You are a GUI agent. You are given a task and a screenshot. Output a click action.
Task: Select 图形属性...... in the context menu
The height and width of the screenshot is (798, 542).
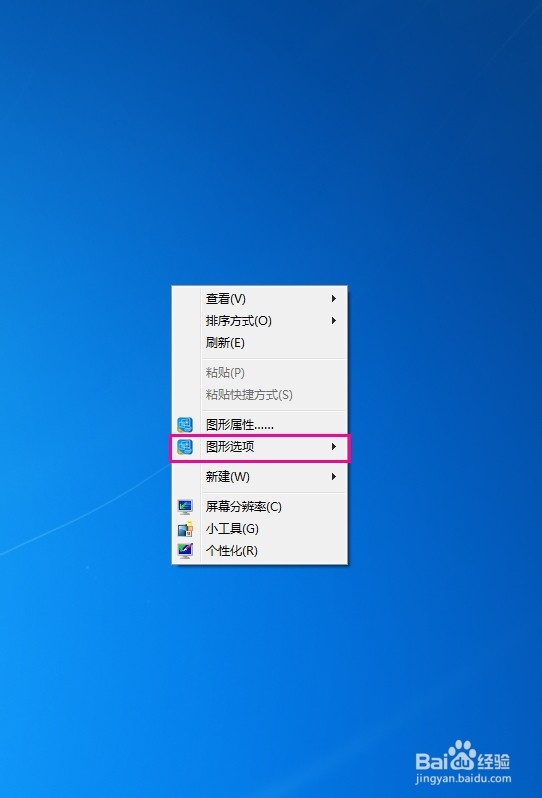tap(260, 424)
